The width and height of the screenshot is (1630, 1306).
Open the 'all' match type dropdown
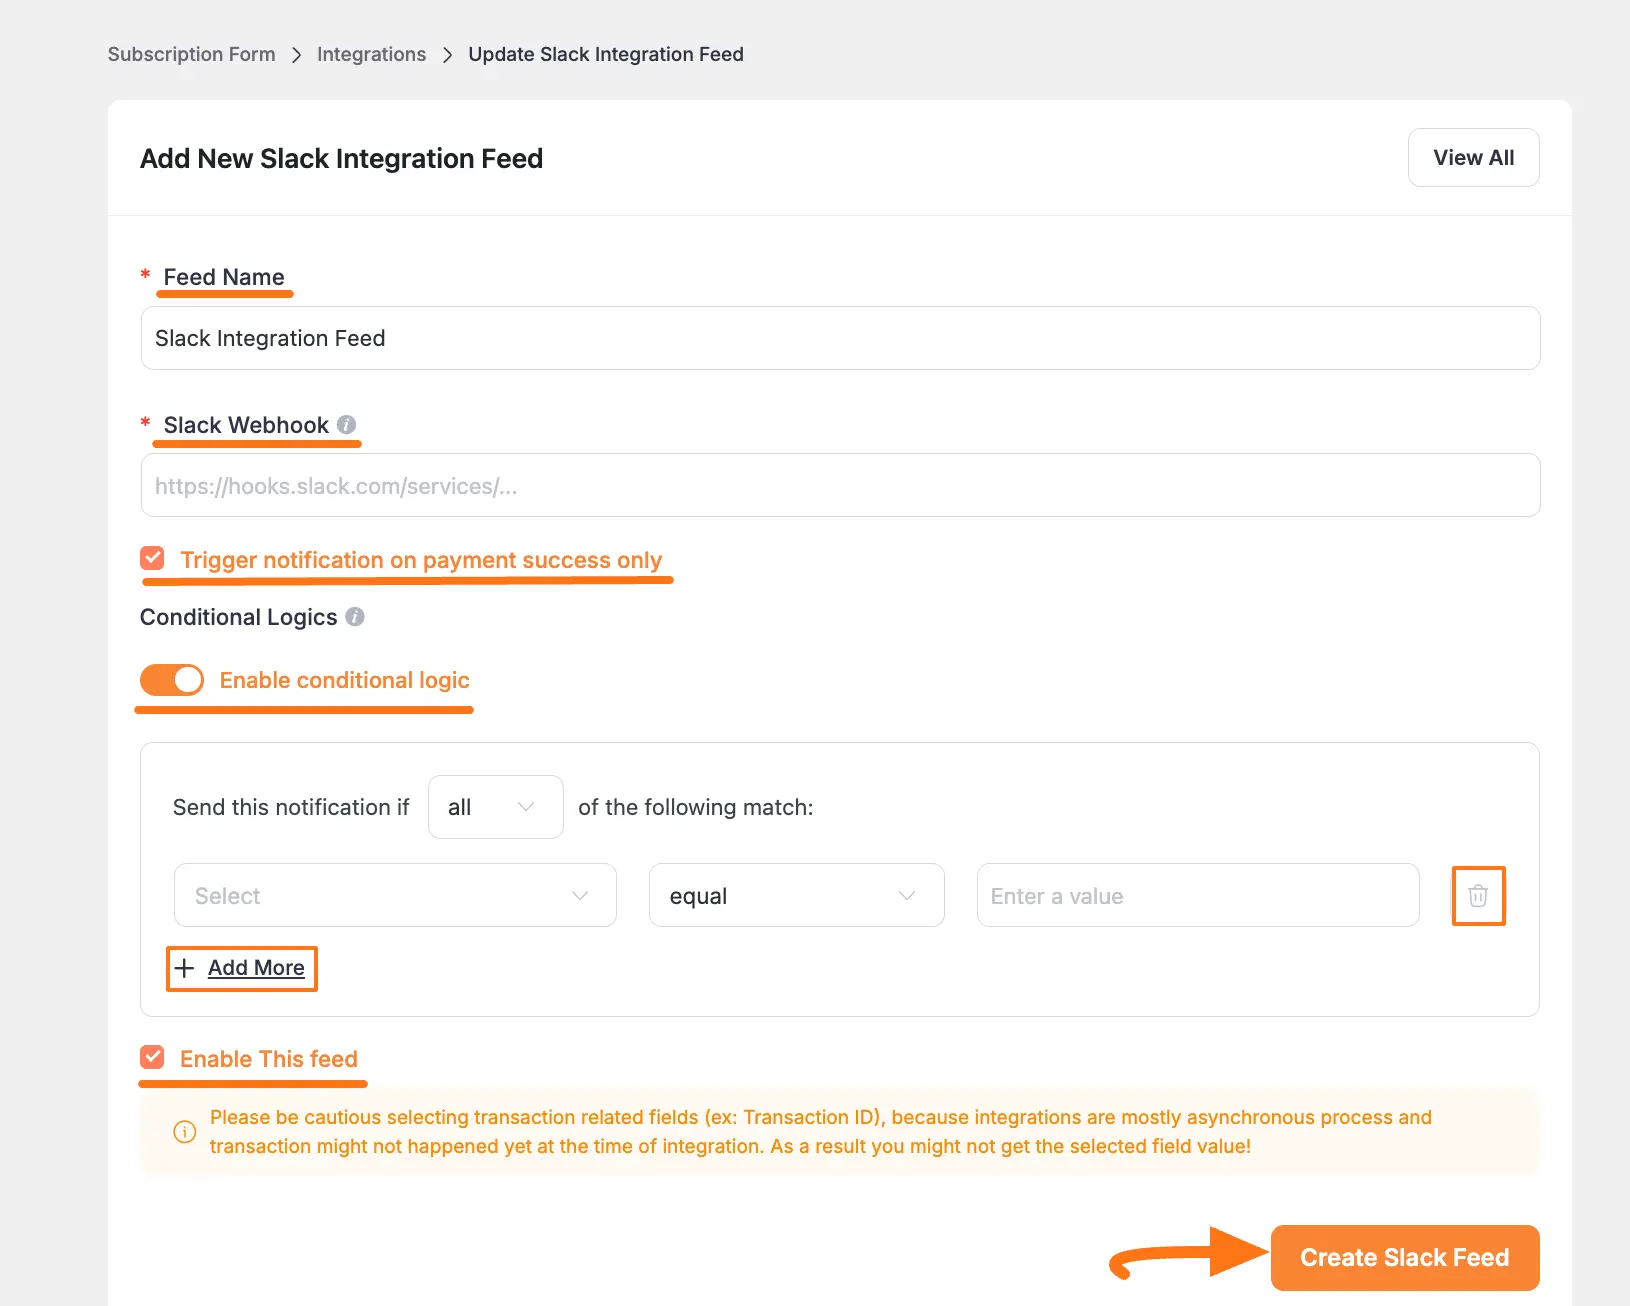[x=495, y=807]
